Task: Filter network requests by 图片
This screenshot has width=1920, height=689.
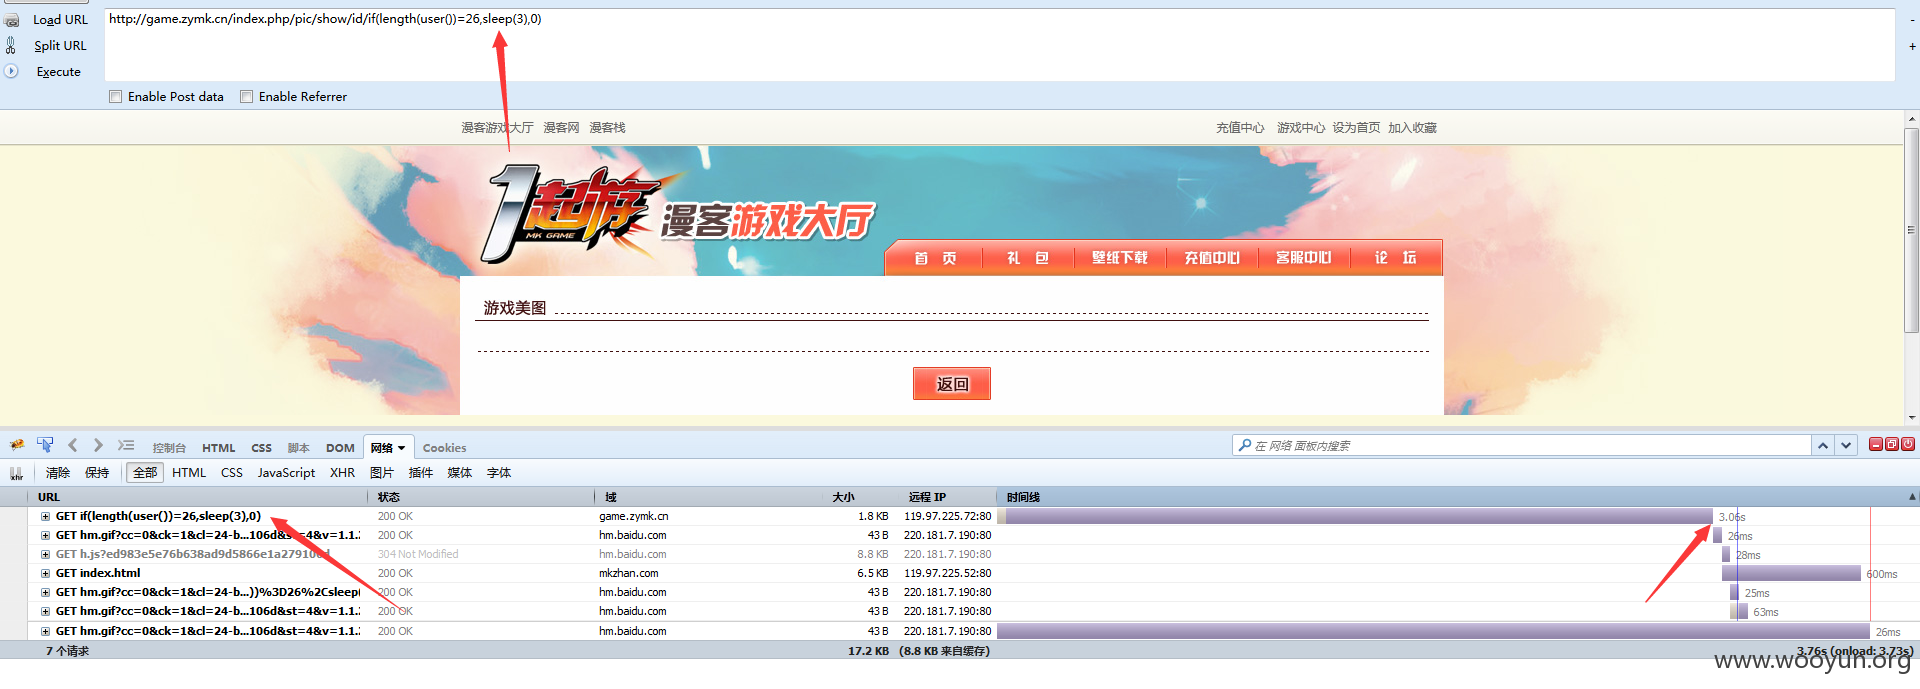Action: (381, 473)
